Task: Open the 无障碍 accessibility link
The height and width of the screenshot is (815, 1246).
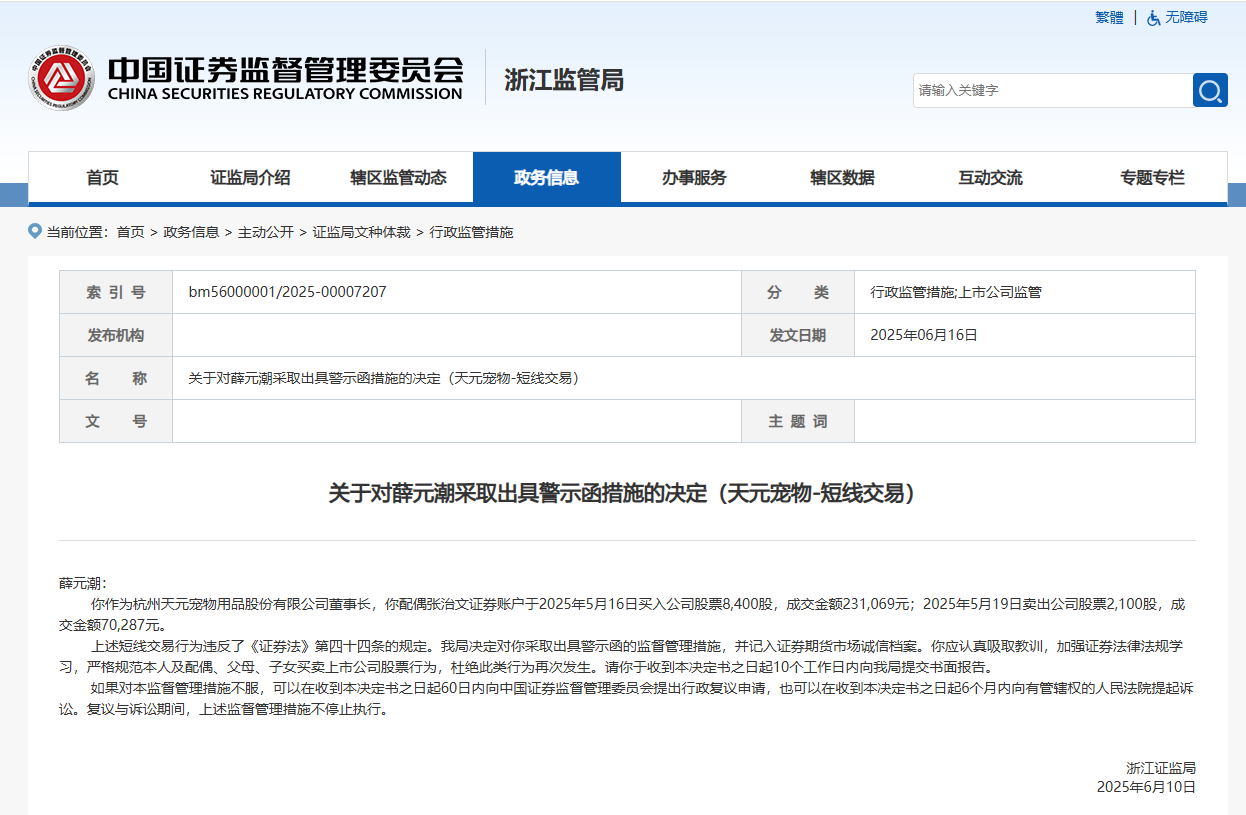Action: coord(1186,18)
